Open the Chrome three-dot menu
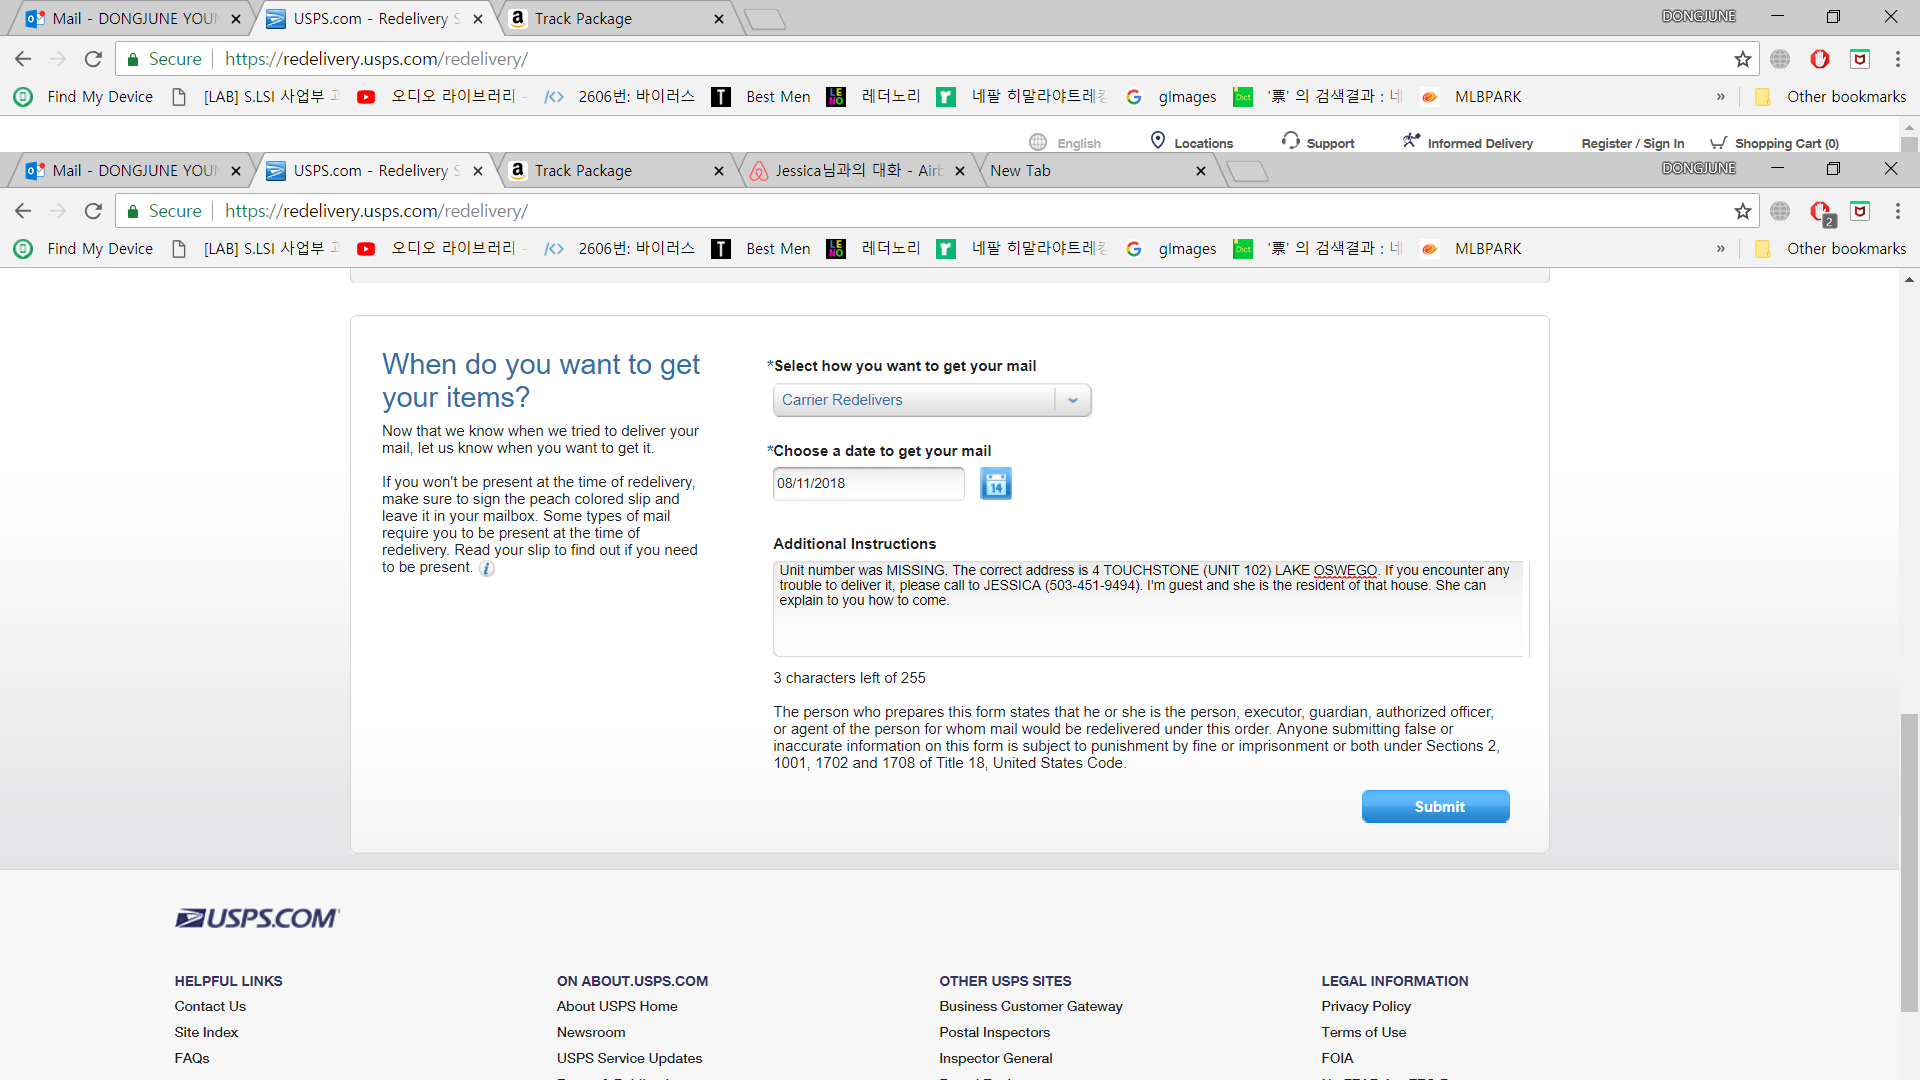 pos(1897,211)
